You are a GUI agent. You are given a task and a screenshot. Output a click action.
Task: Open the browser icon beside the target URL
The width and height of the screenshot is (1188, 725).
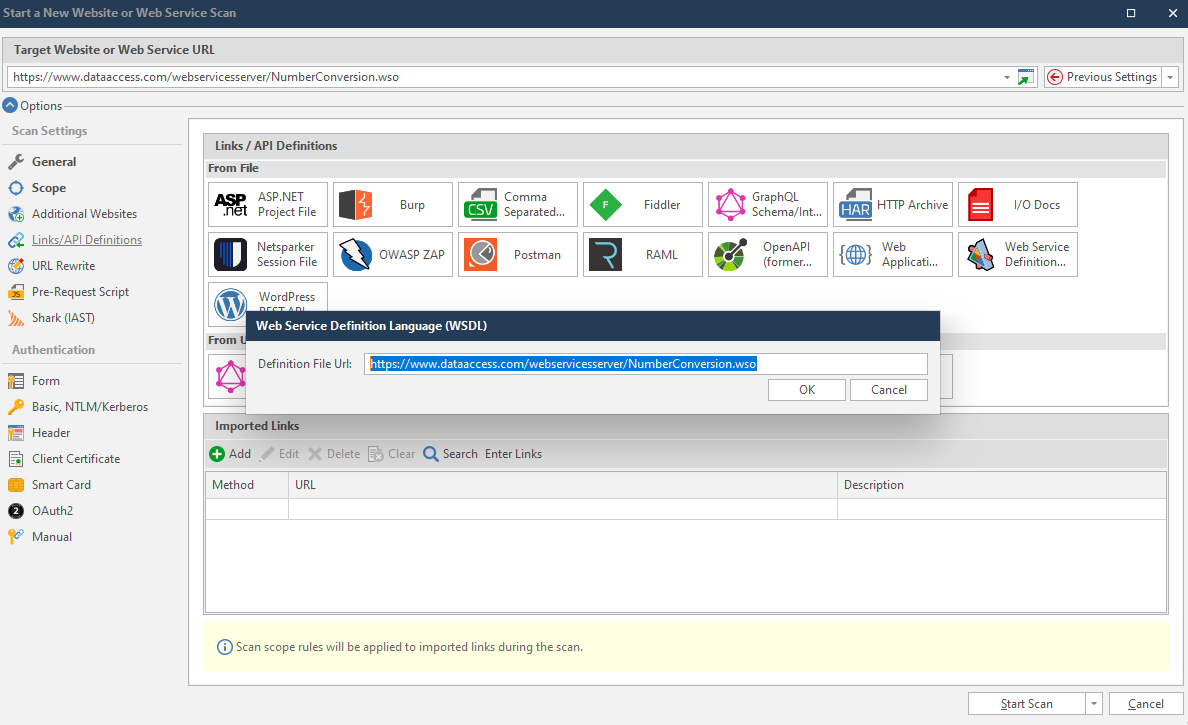(1026, 77)
